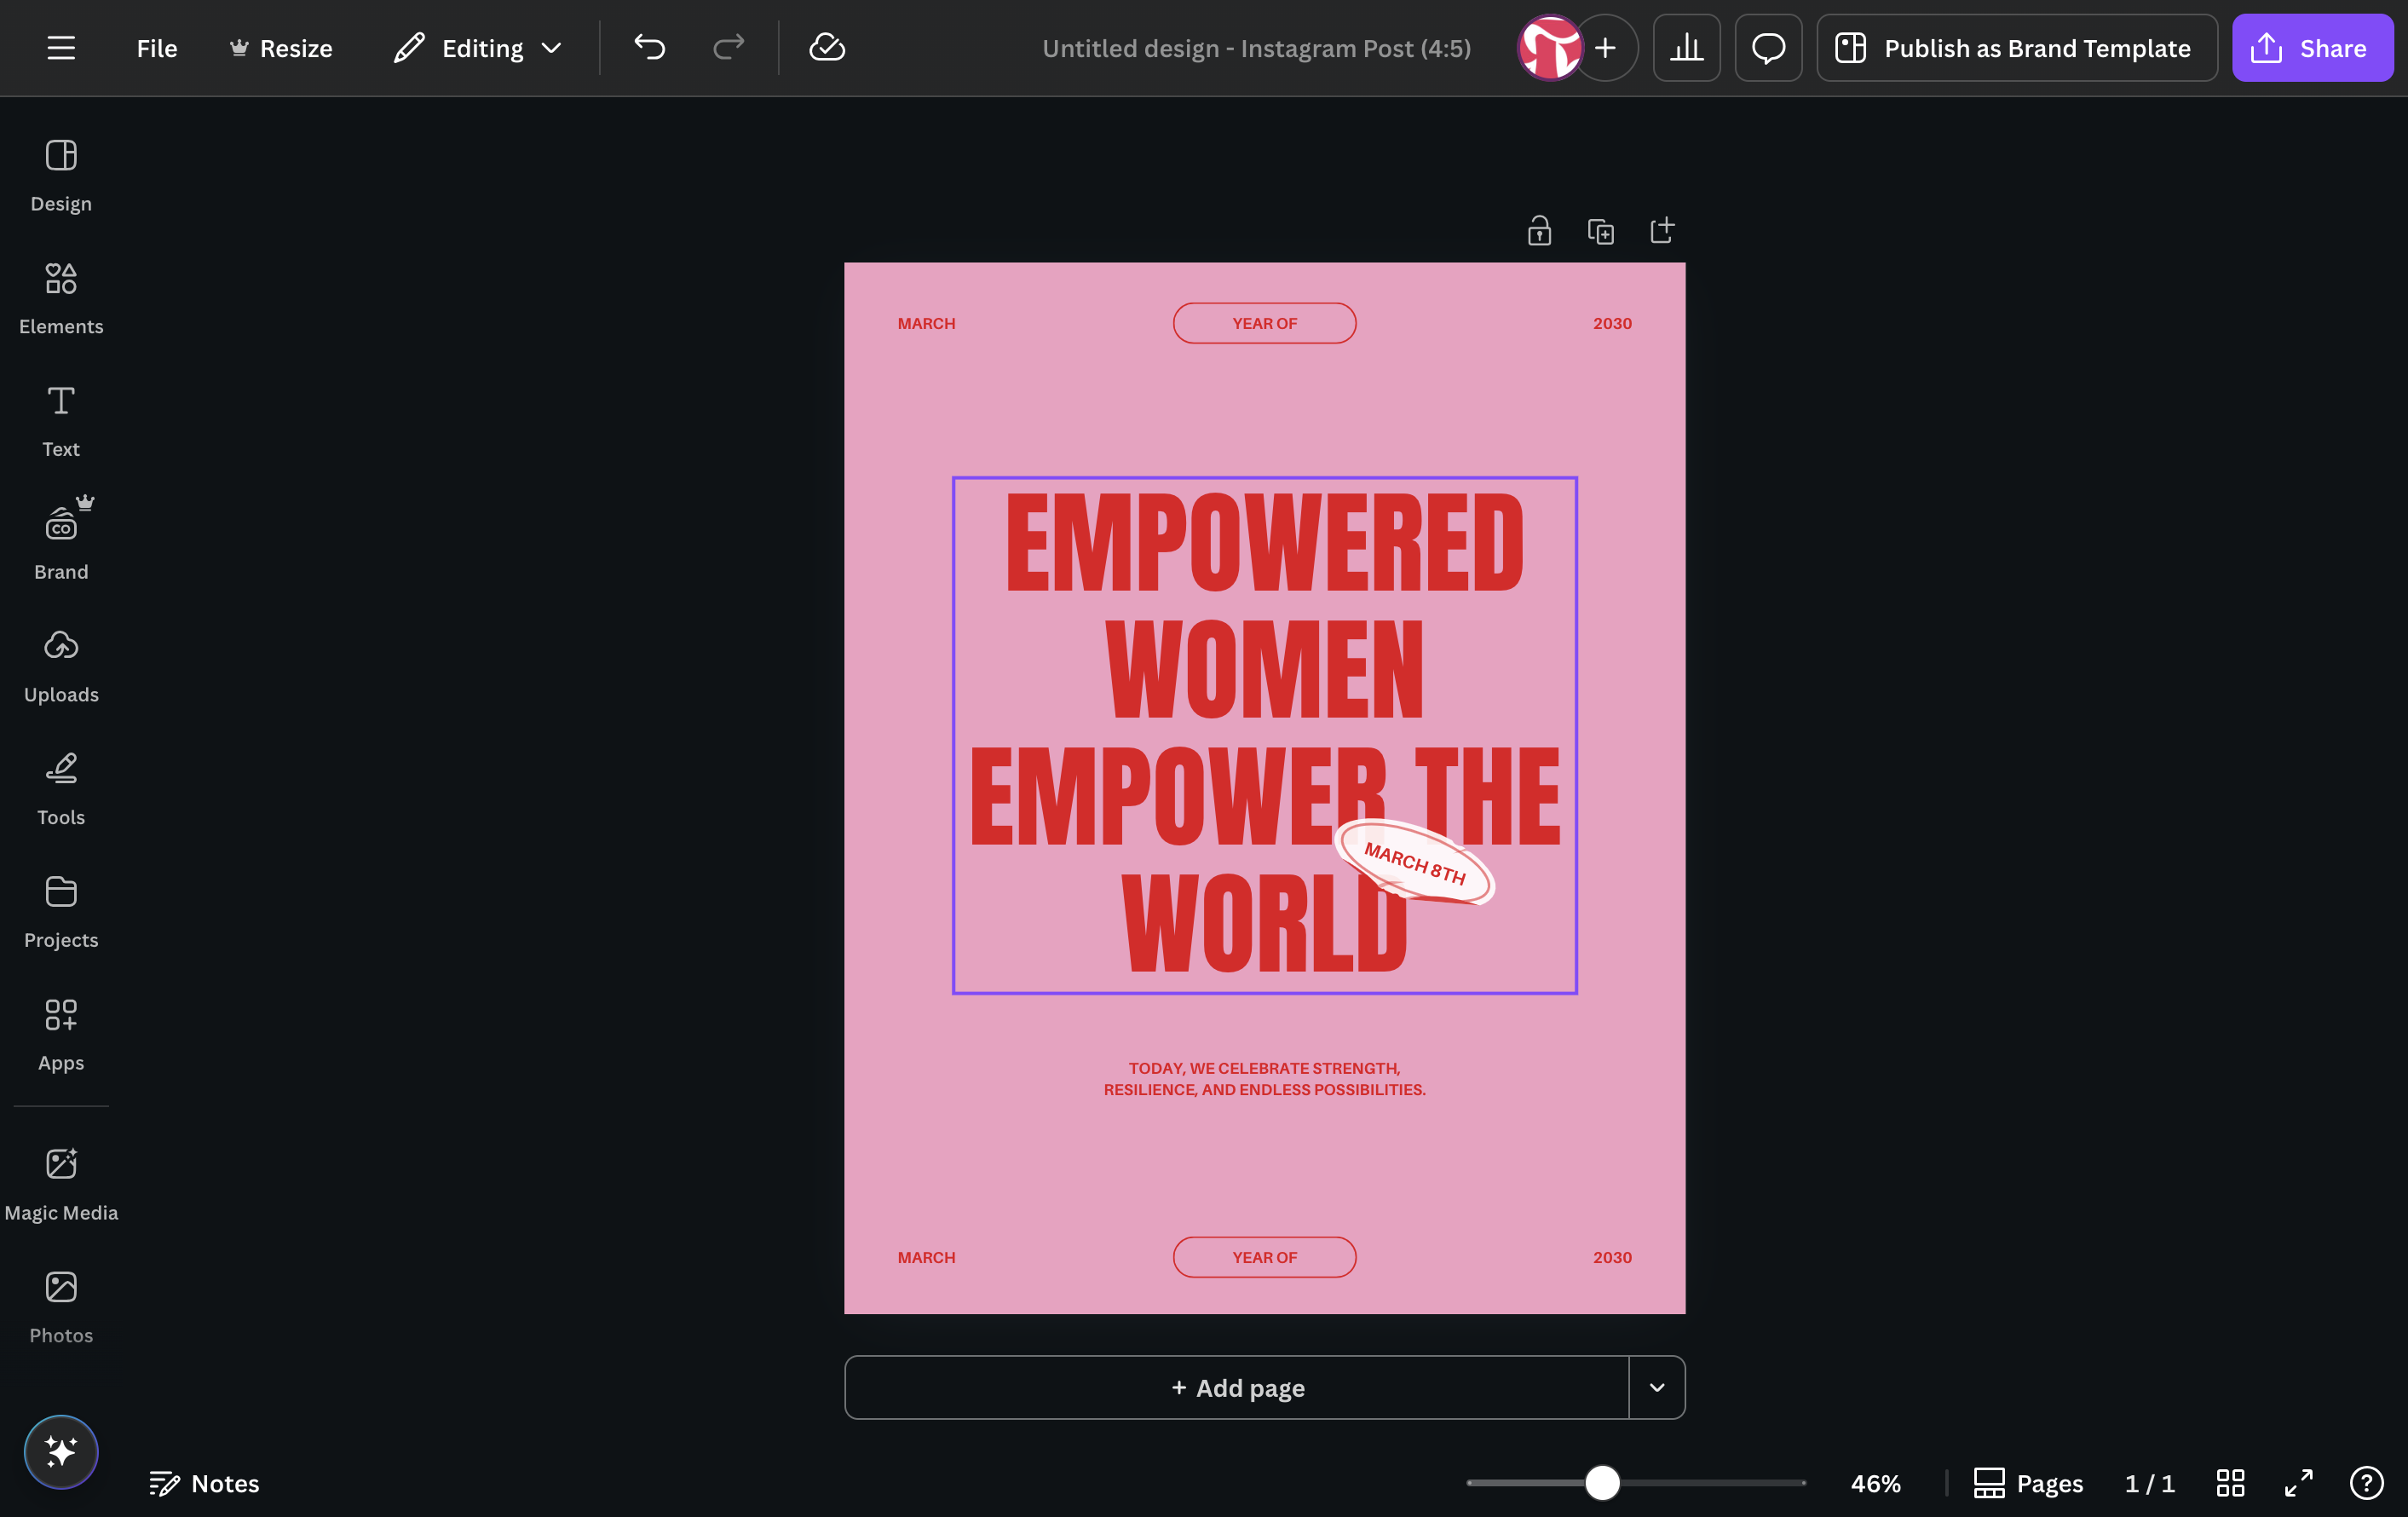Undo the last action

click(650, 48)
